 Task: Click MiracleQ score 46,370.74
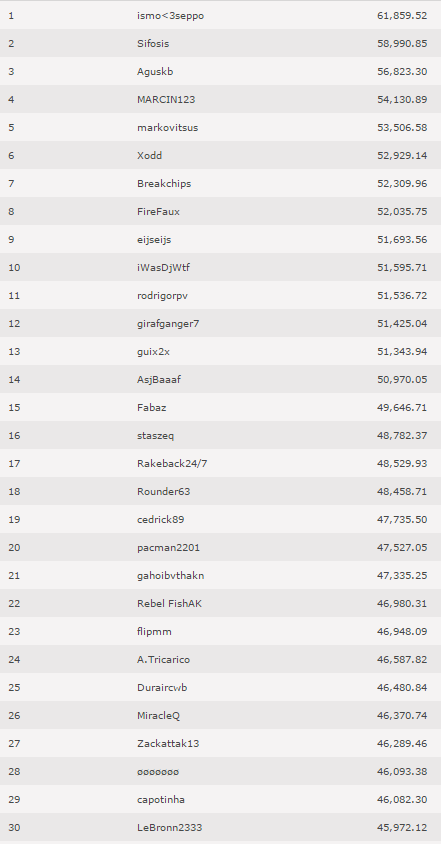tap(402, 715)
